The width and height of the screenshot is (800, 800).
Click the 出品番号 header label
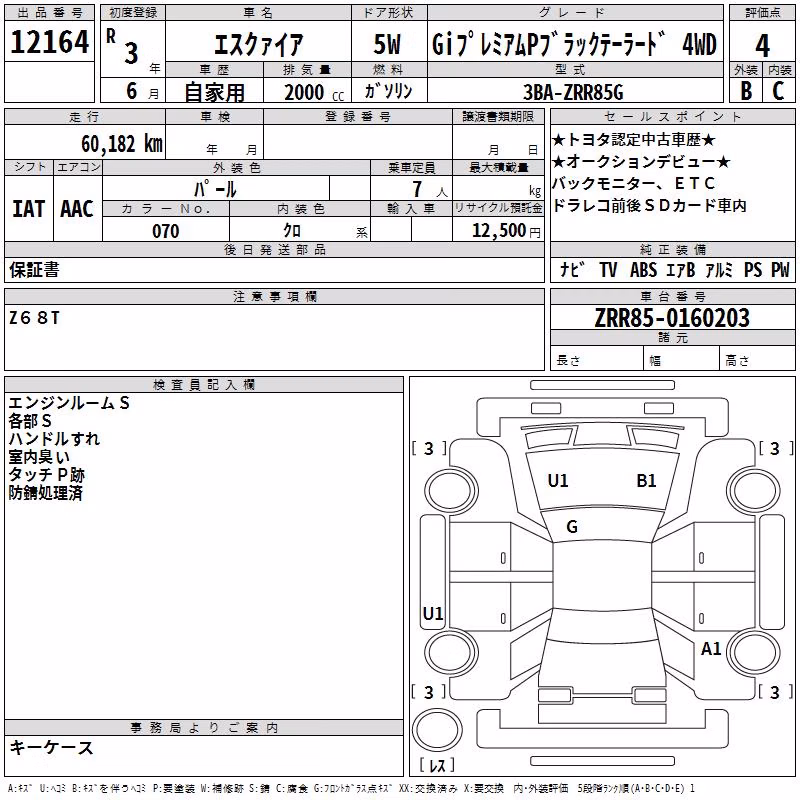tap(49, 13)
